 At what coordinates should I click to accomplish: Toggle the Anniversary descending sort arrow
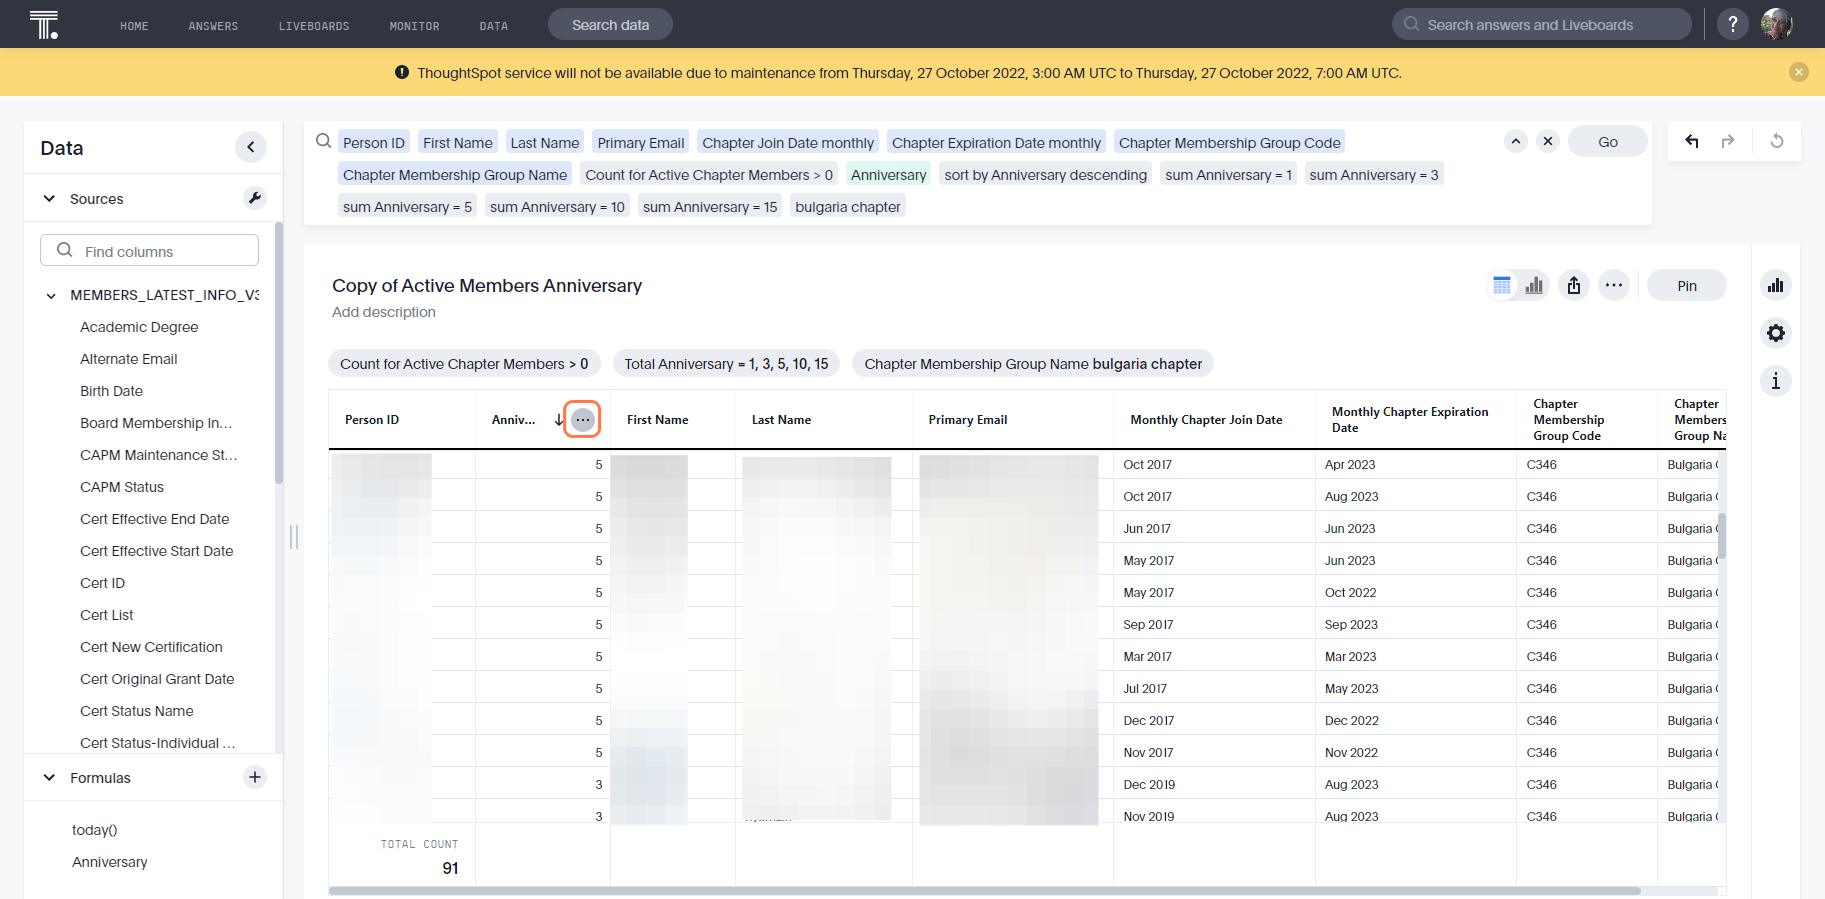(x=558, y=420)
